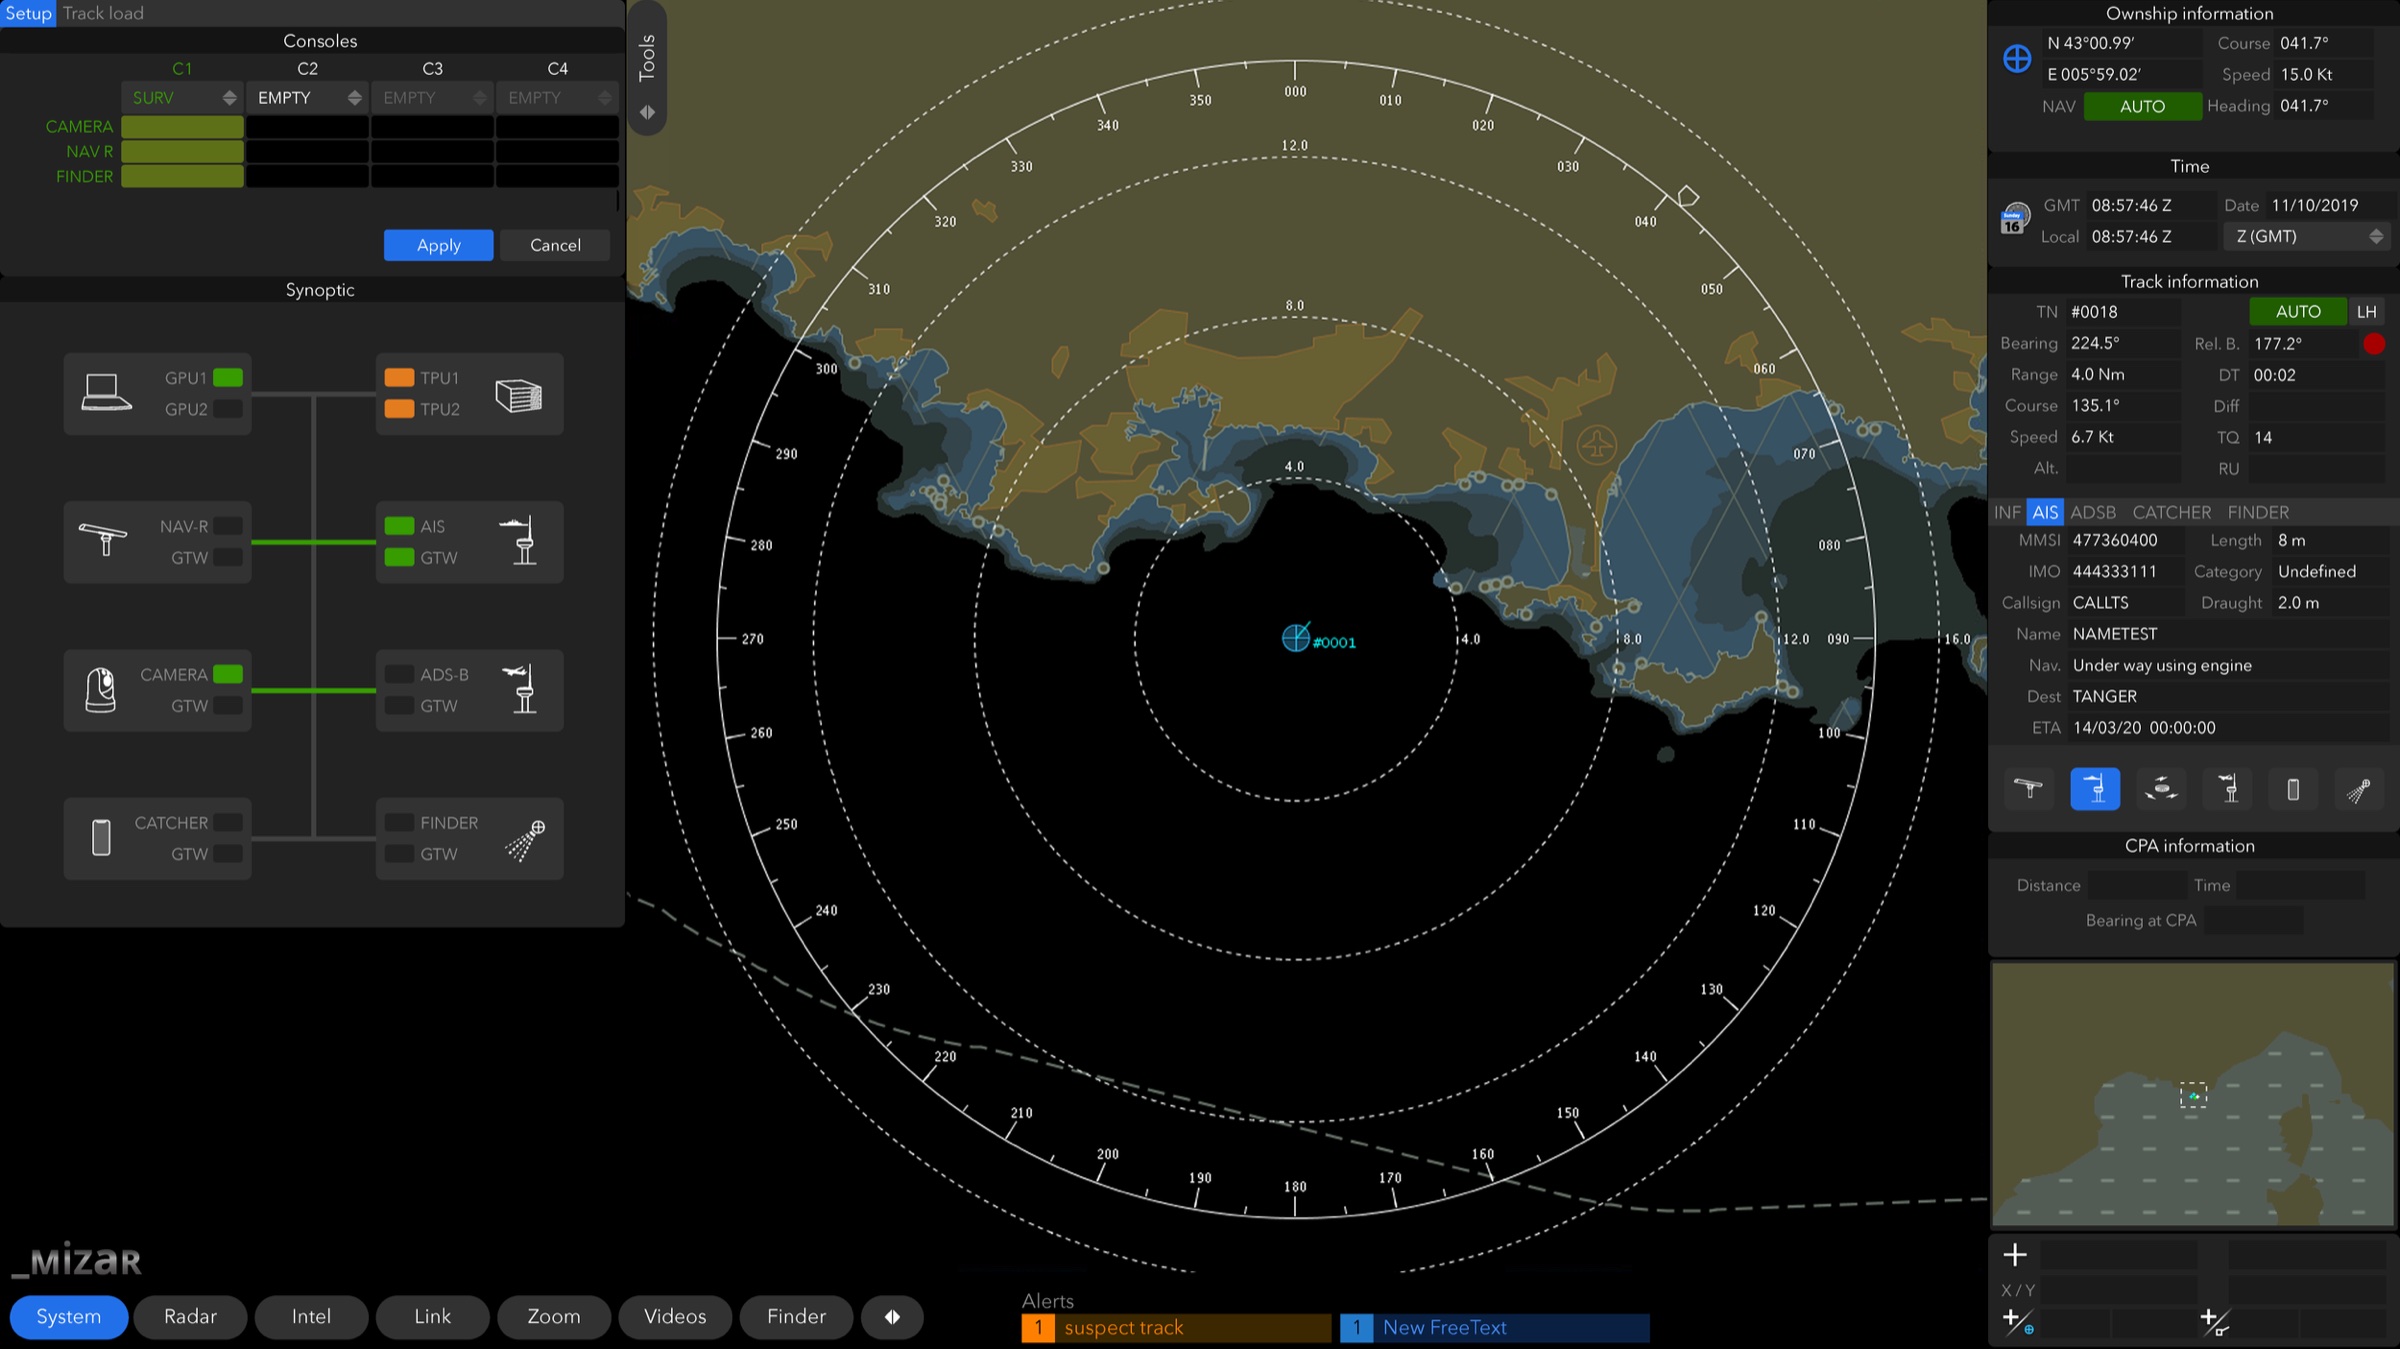Click the CATCHER phone icon in Synoptic

(101, 838)
